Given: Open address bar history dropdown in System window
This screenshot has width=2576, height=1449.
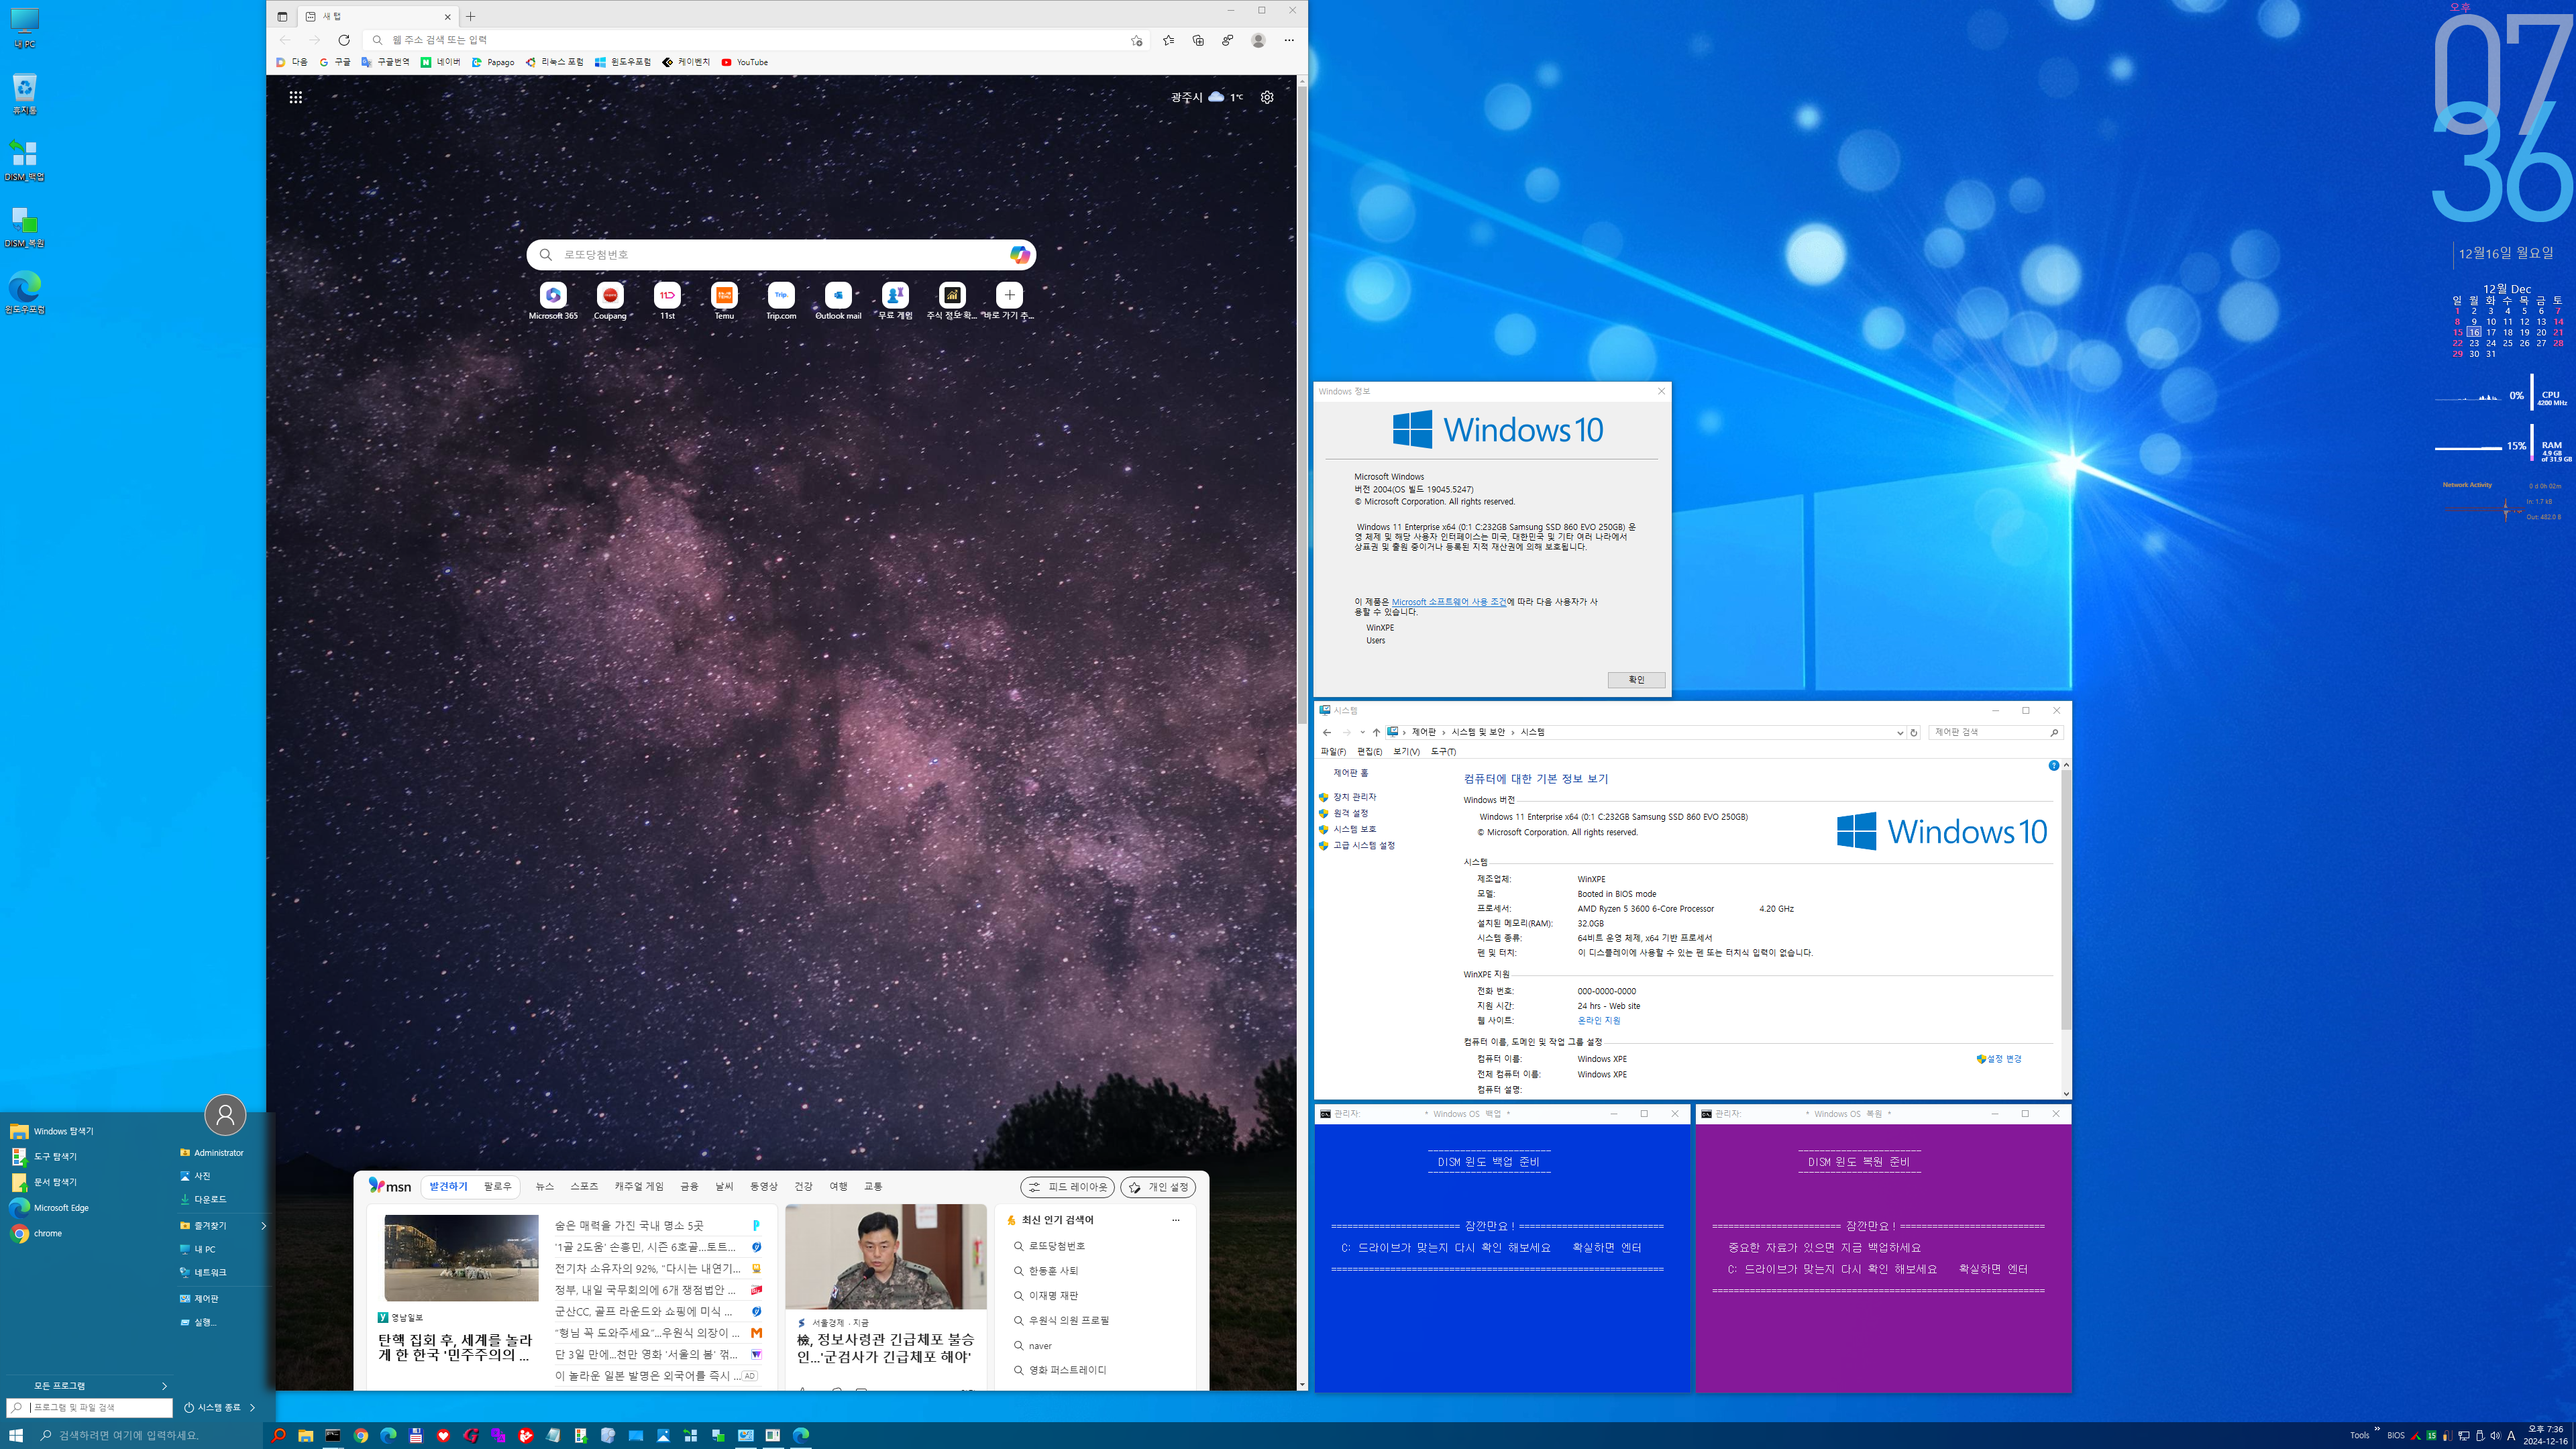Looking at the screenshot, I should coord(1900,733).
